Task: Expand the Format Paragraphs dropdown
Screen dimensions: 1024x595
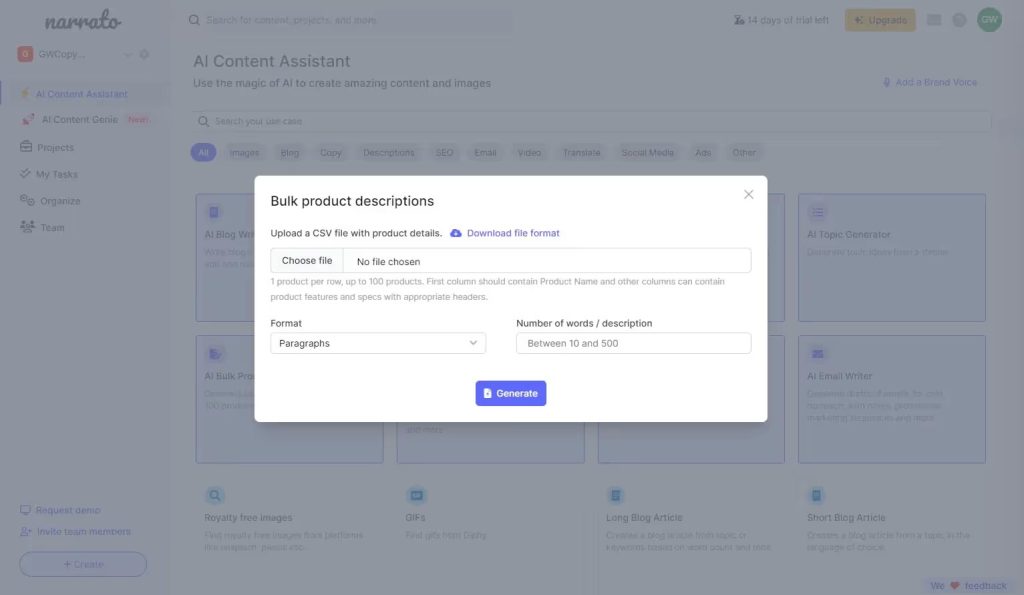Action: coord(378,343)
